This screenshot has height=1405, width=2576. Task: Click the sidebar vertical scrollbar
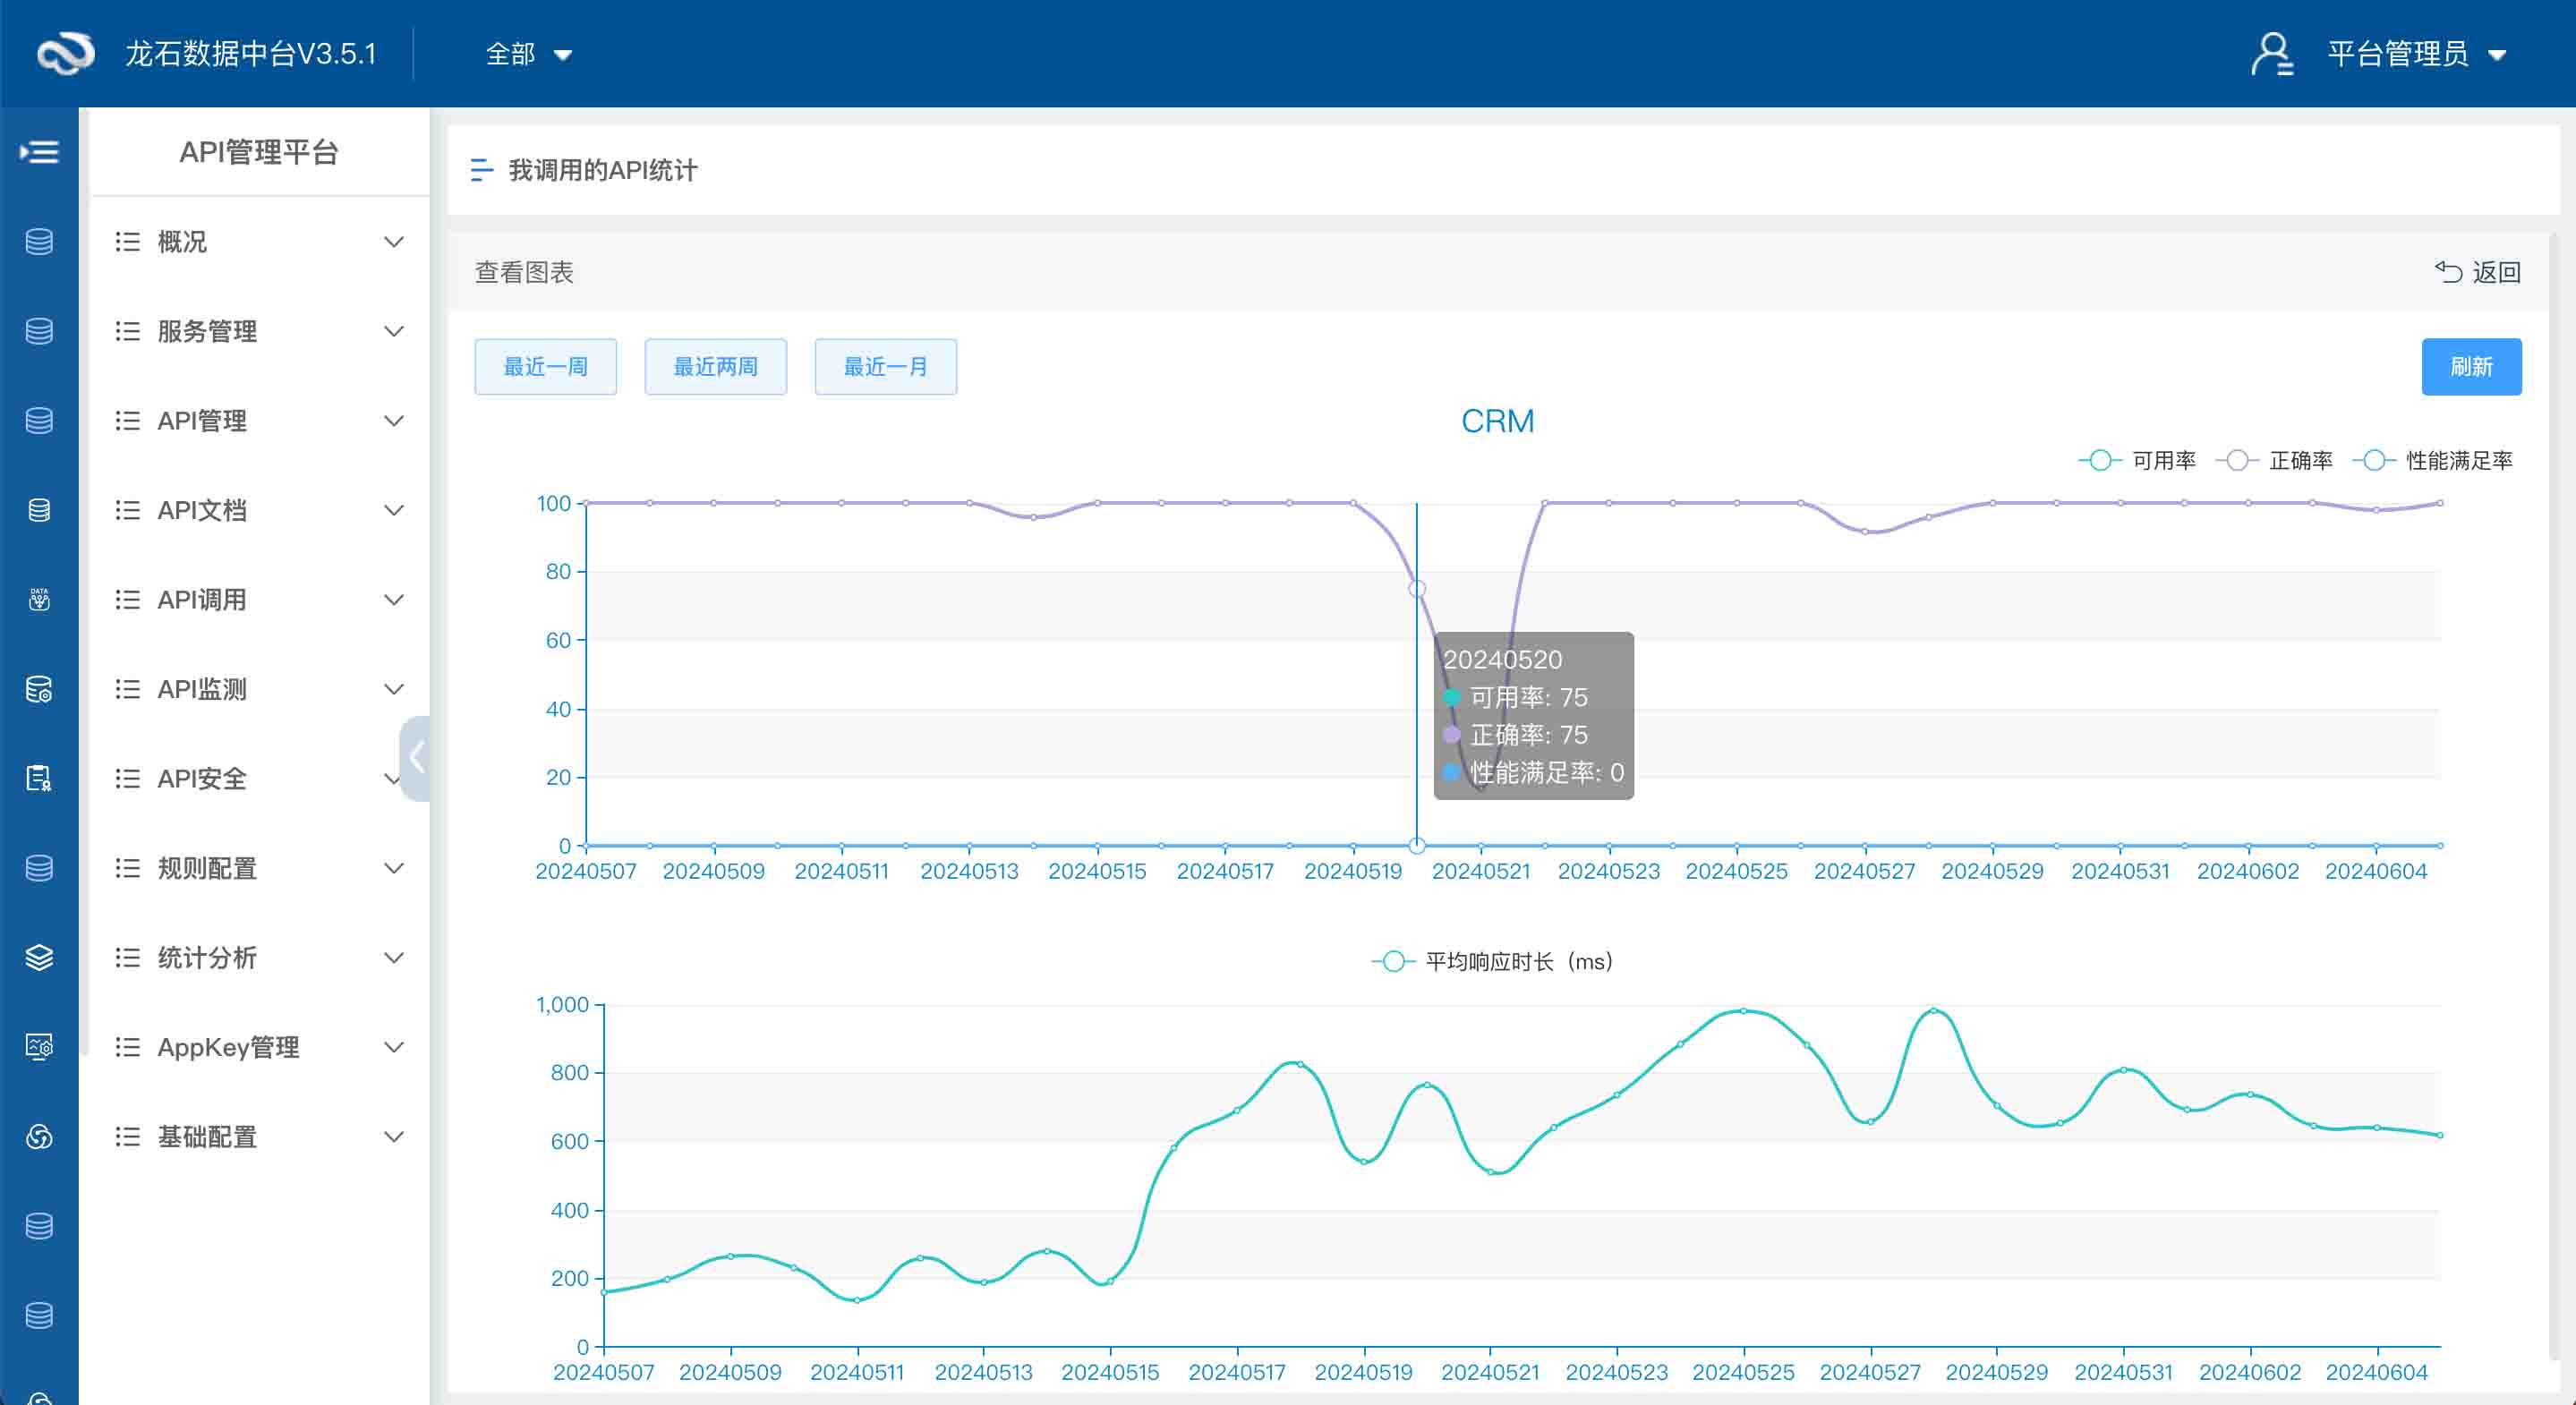click(85, 582)
